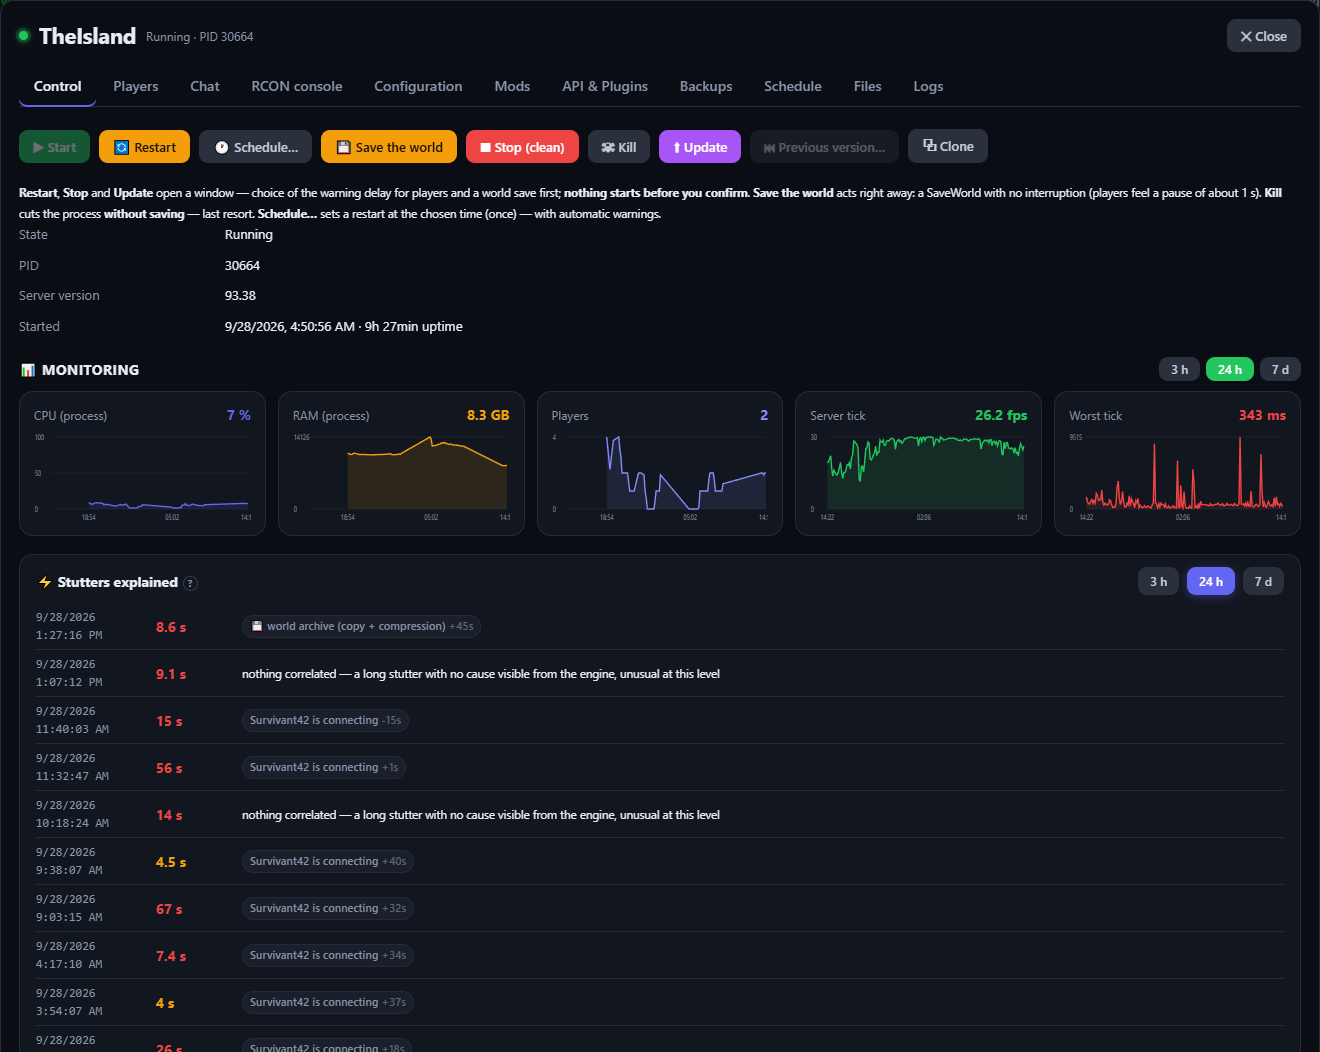The image size is (1320, 1052).
Task: Select 3 h range in Stutters explained
Action: [1159, 581]
